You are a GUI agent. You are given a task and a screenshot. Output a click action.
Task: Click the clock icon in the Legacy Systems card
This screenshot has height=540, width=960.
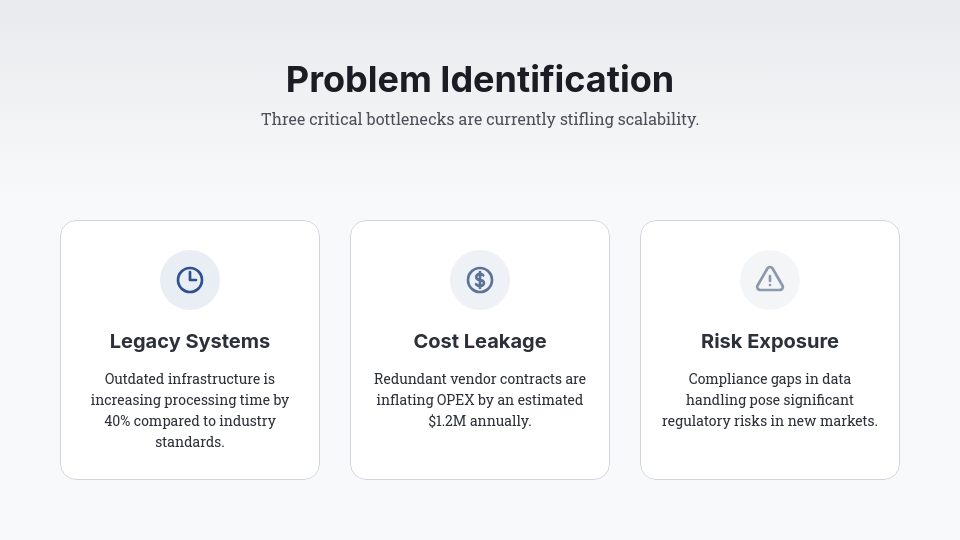click(190, 280)
